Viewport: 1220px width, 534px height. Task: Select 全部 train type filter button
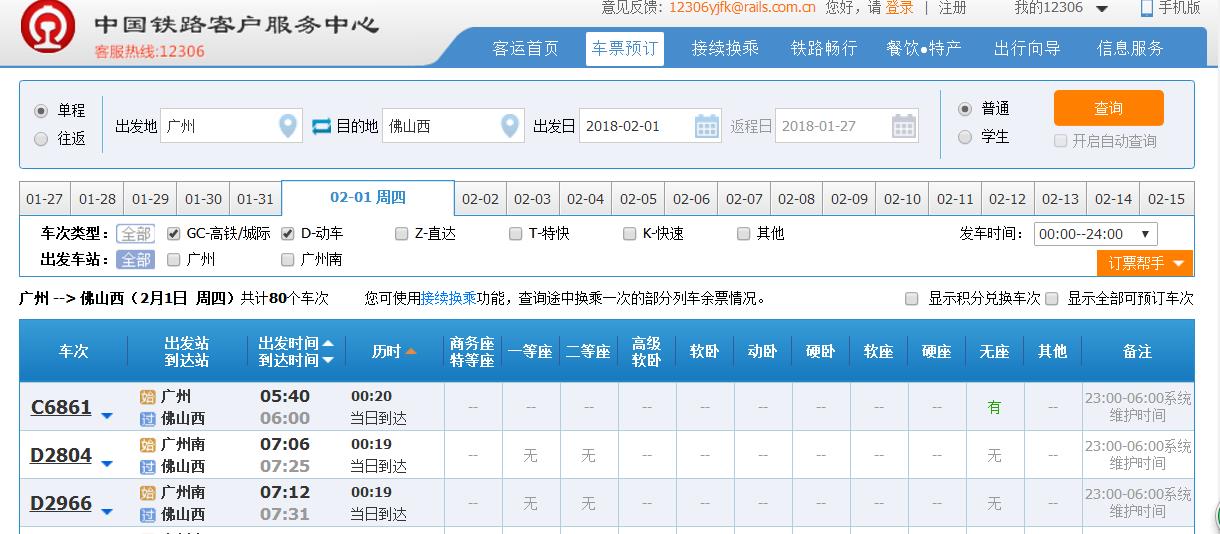tap(135, 234)
